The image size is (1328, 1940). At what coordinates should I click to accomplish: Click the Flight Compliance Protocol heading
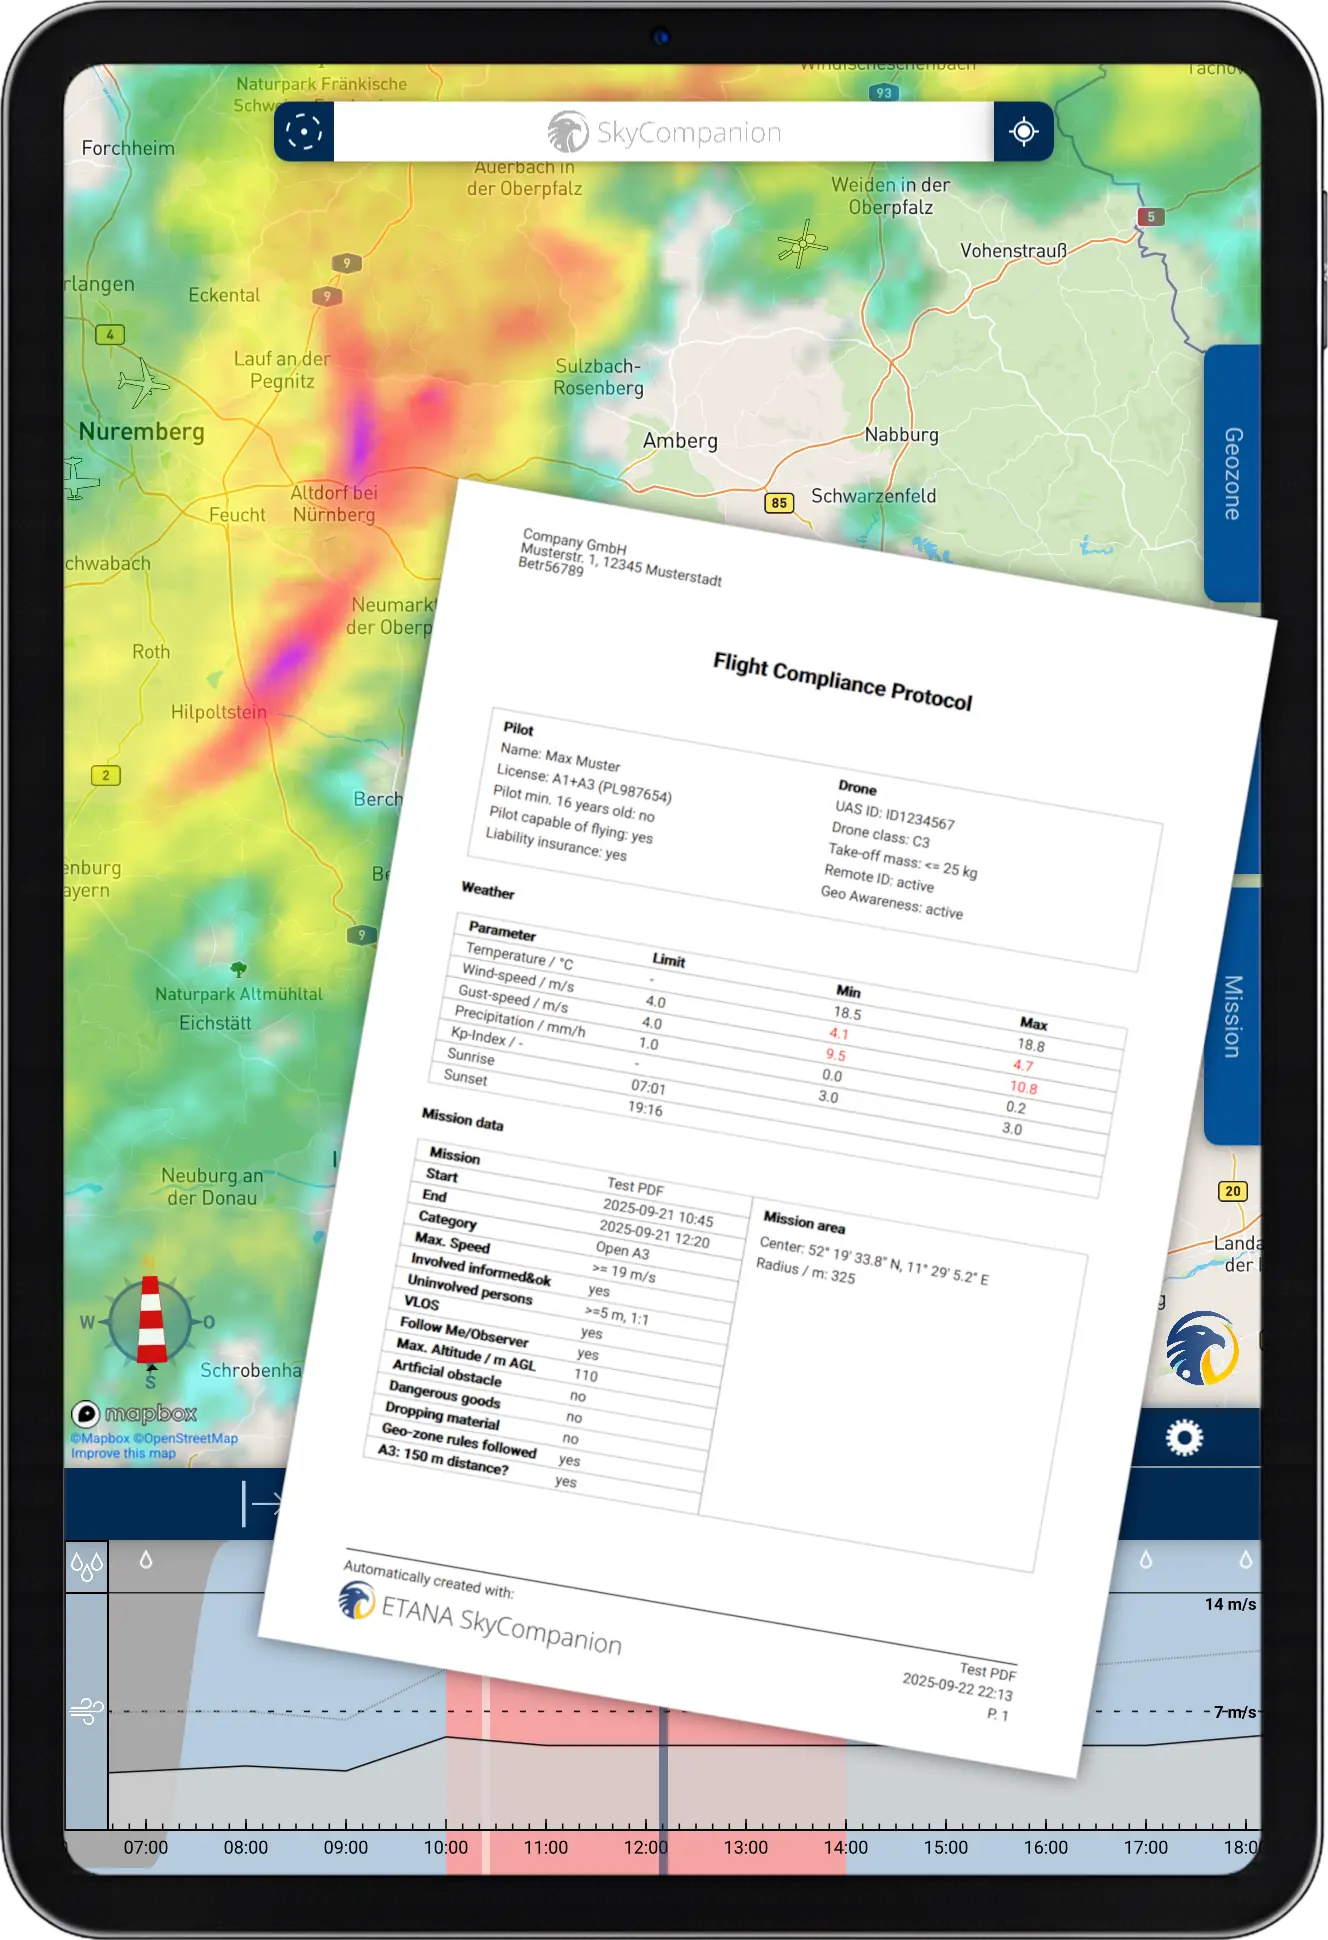tap(842, 682)
